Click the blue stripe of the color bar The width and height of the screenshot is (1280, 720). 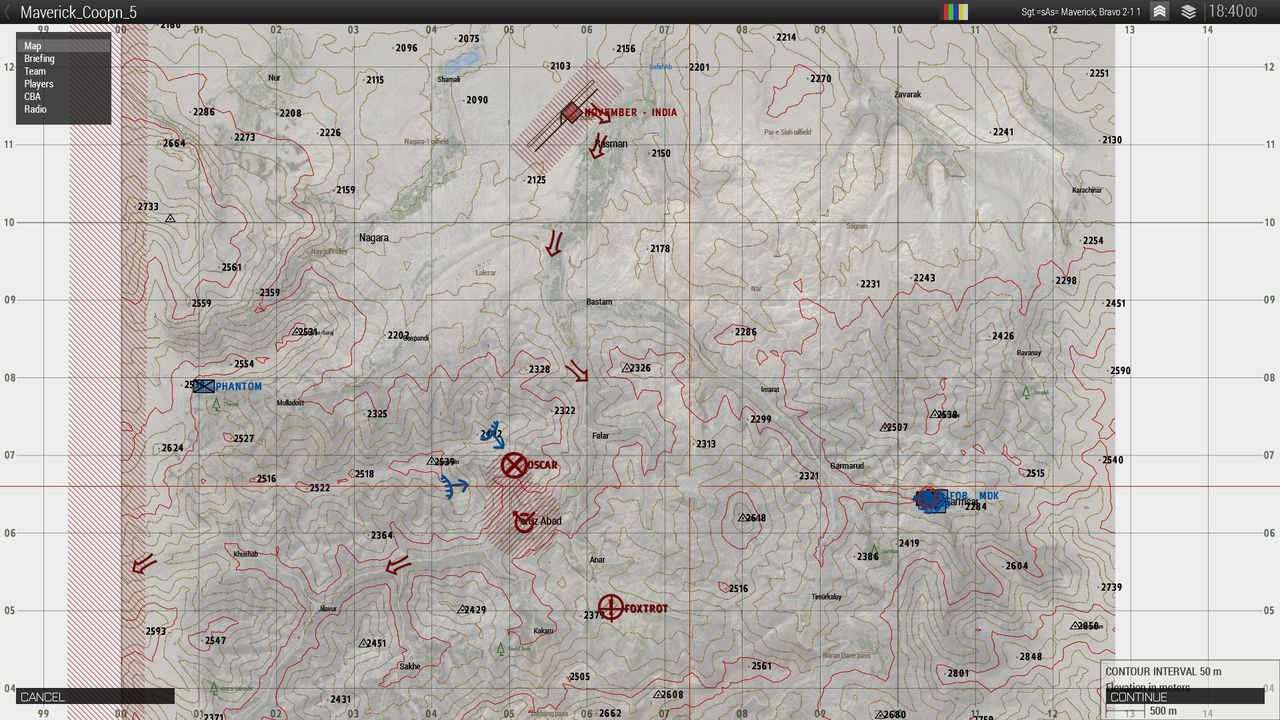click(x=954, y=12)
